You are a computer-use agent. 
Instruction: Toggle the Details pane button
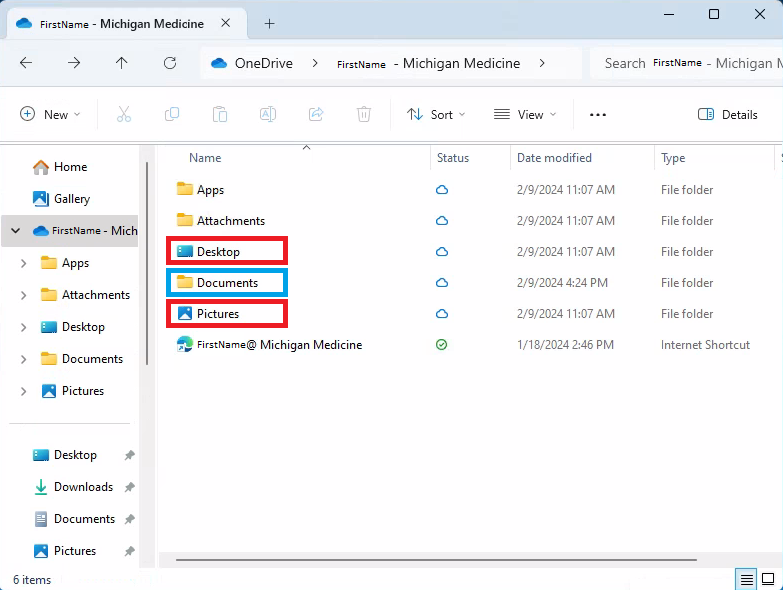(x=728, y=115)
